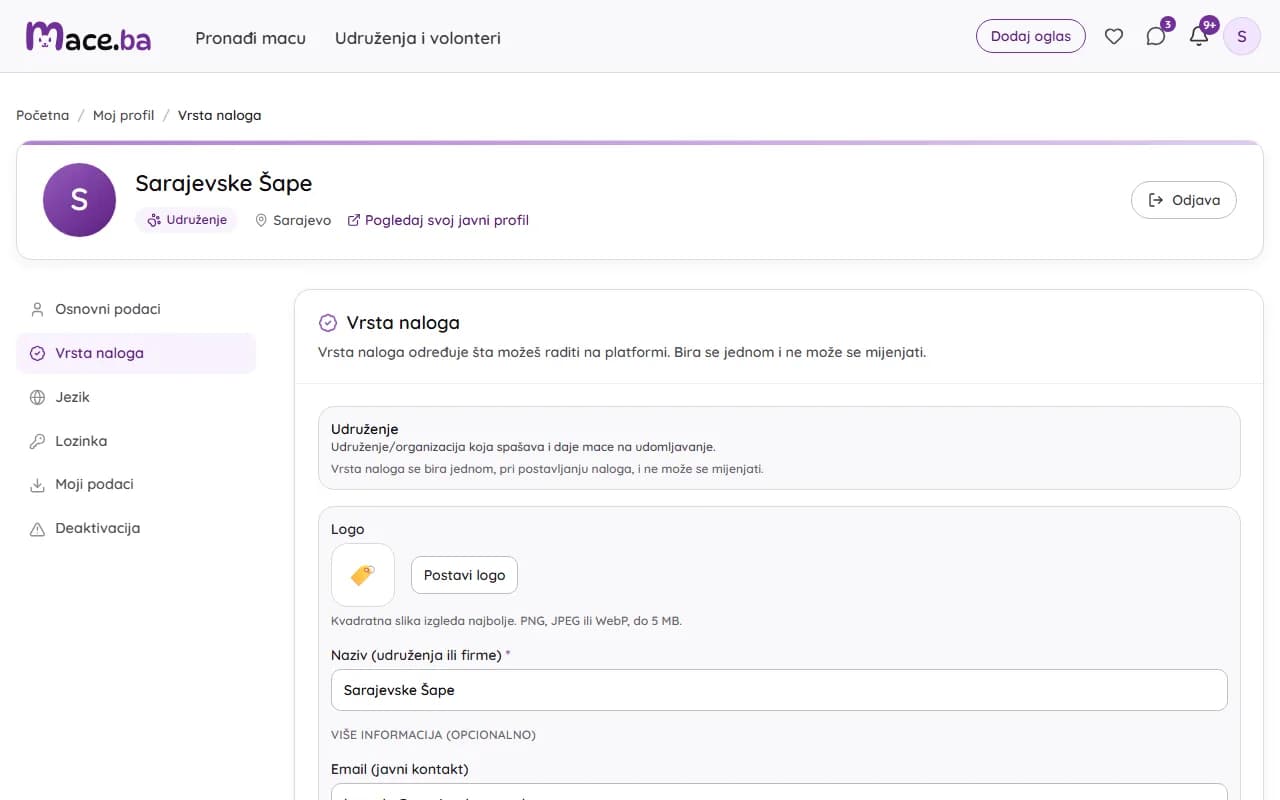Open Pogledaj svoj javni profil link
The image size is (1280, 800).
coord(438,220)
